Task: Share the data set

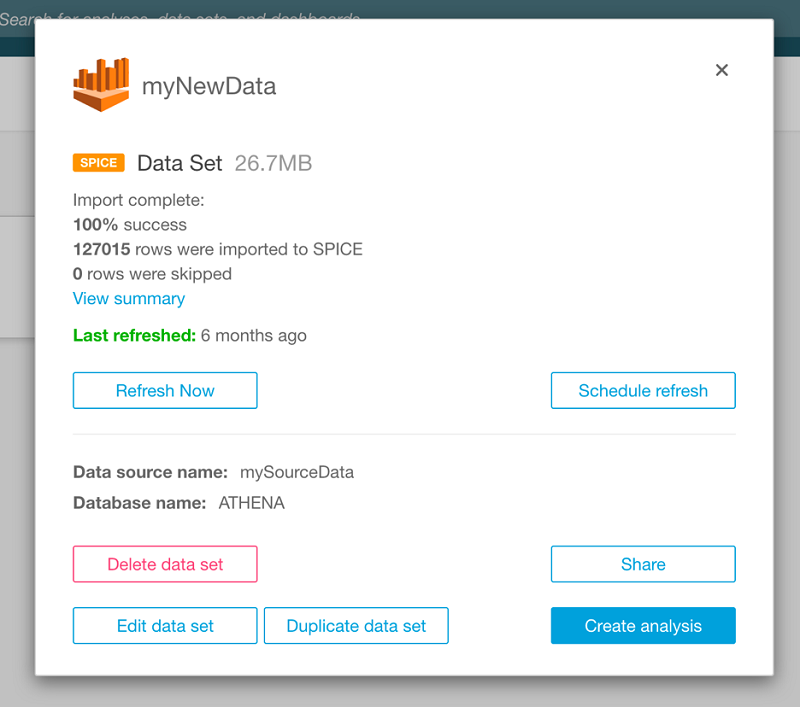Action: tap(643, 564)
